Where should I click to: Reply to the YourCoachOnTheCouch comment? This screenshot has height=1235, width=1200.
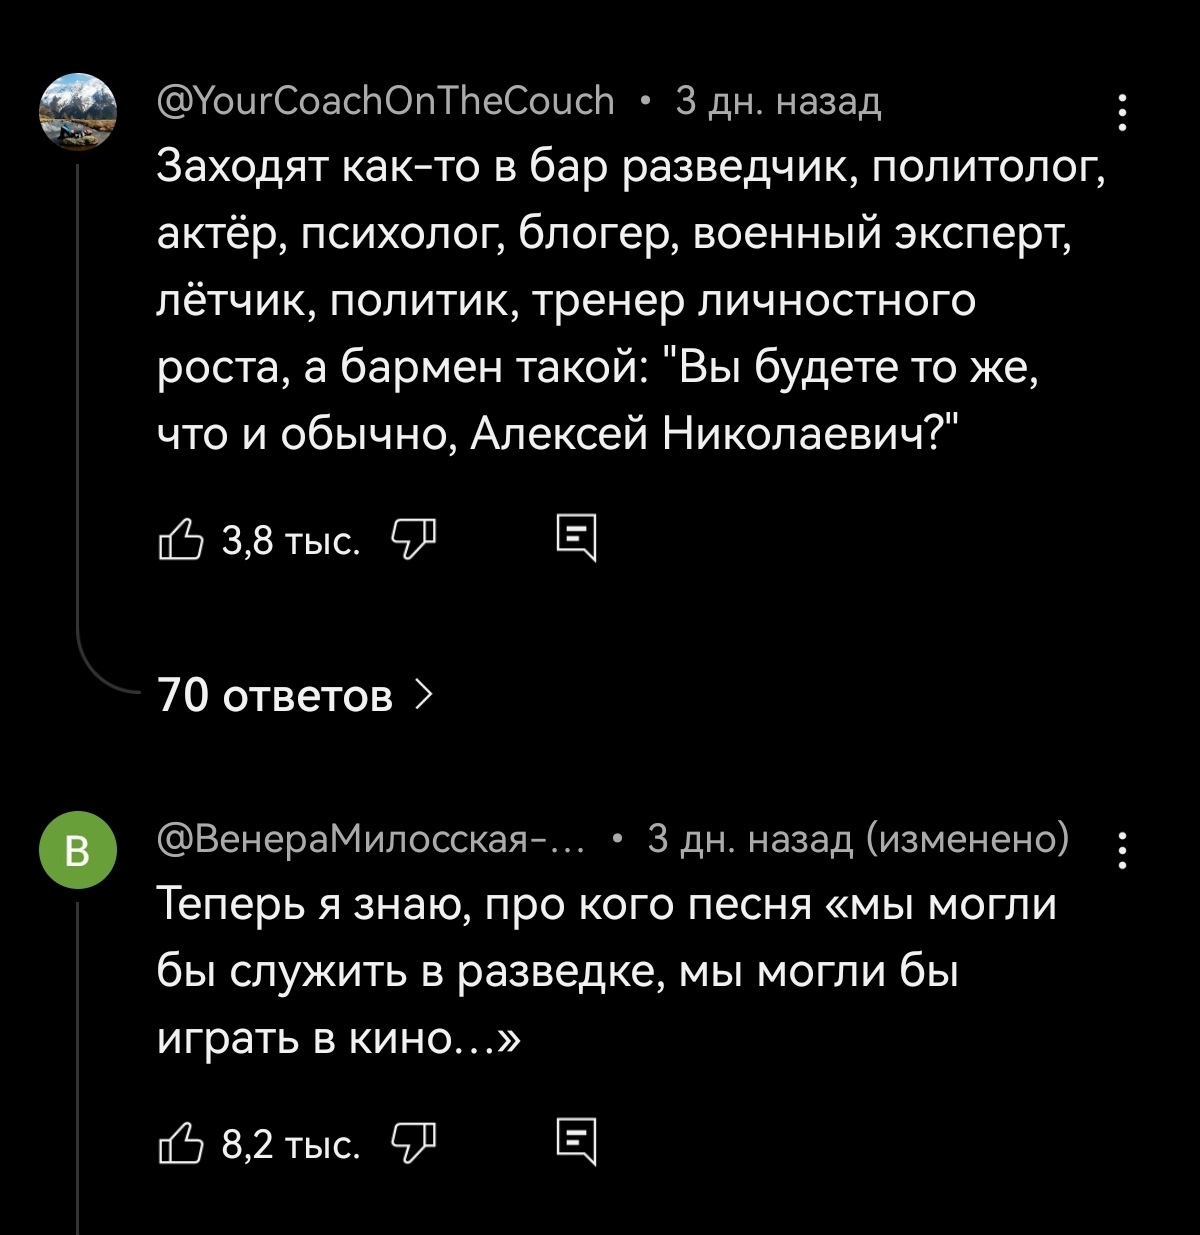(x=575, y=540)
